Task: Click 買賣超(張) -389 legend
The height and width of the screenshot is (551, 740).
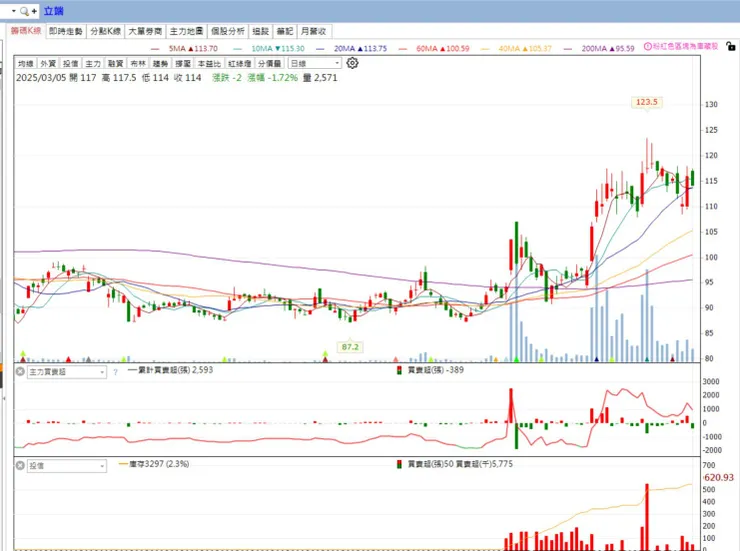Action: pos(431,370)
